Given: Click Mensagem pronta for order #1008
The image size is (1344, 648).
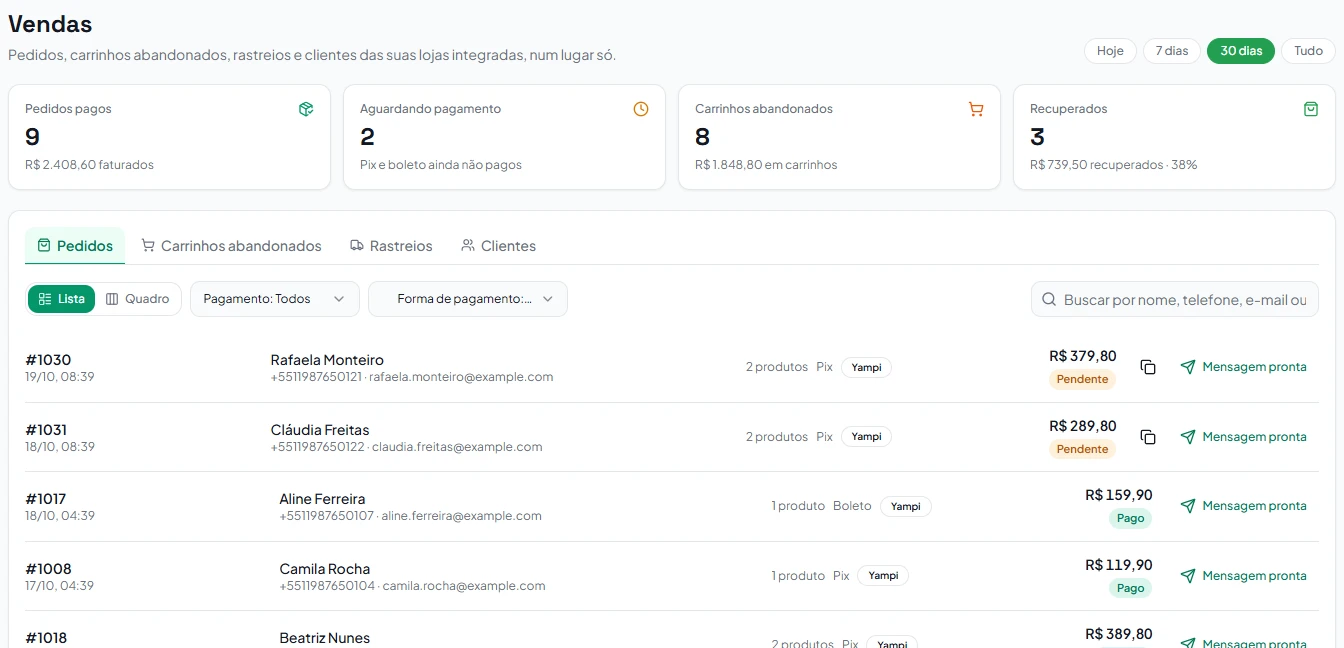Looking at the screenshot, I should click(1243, 576).
